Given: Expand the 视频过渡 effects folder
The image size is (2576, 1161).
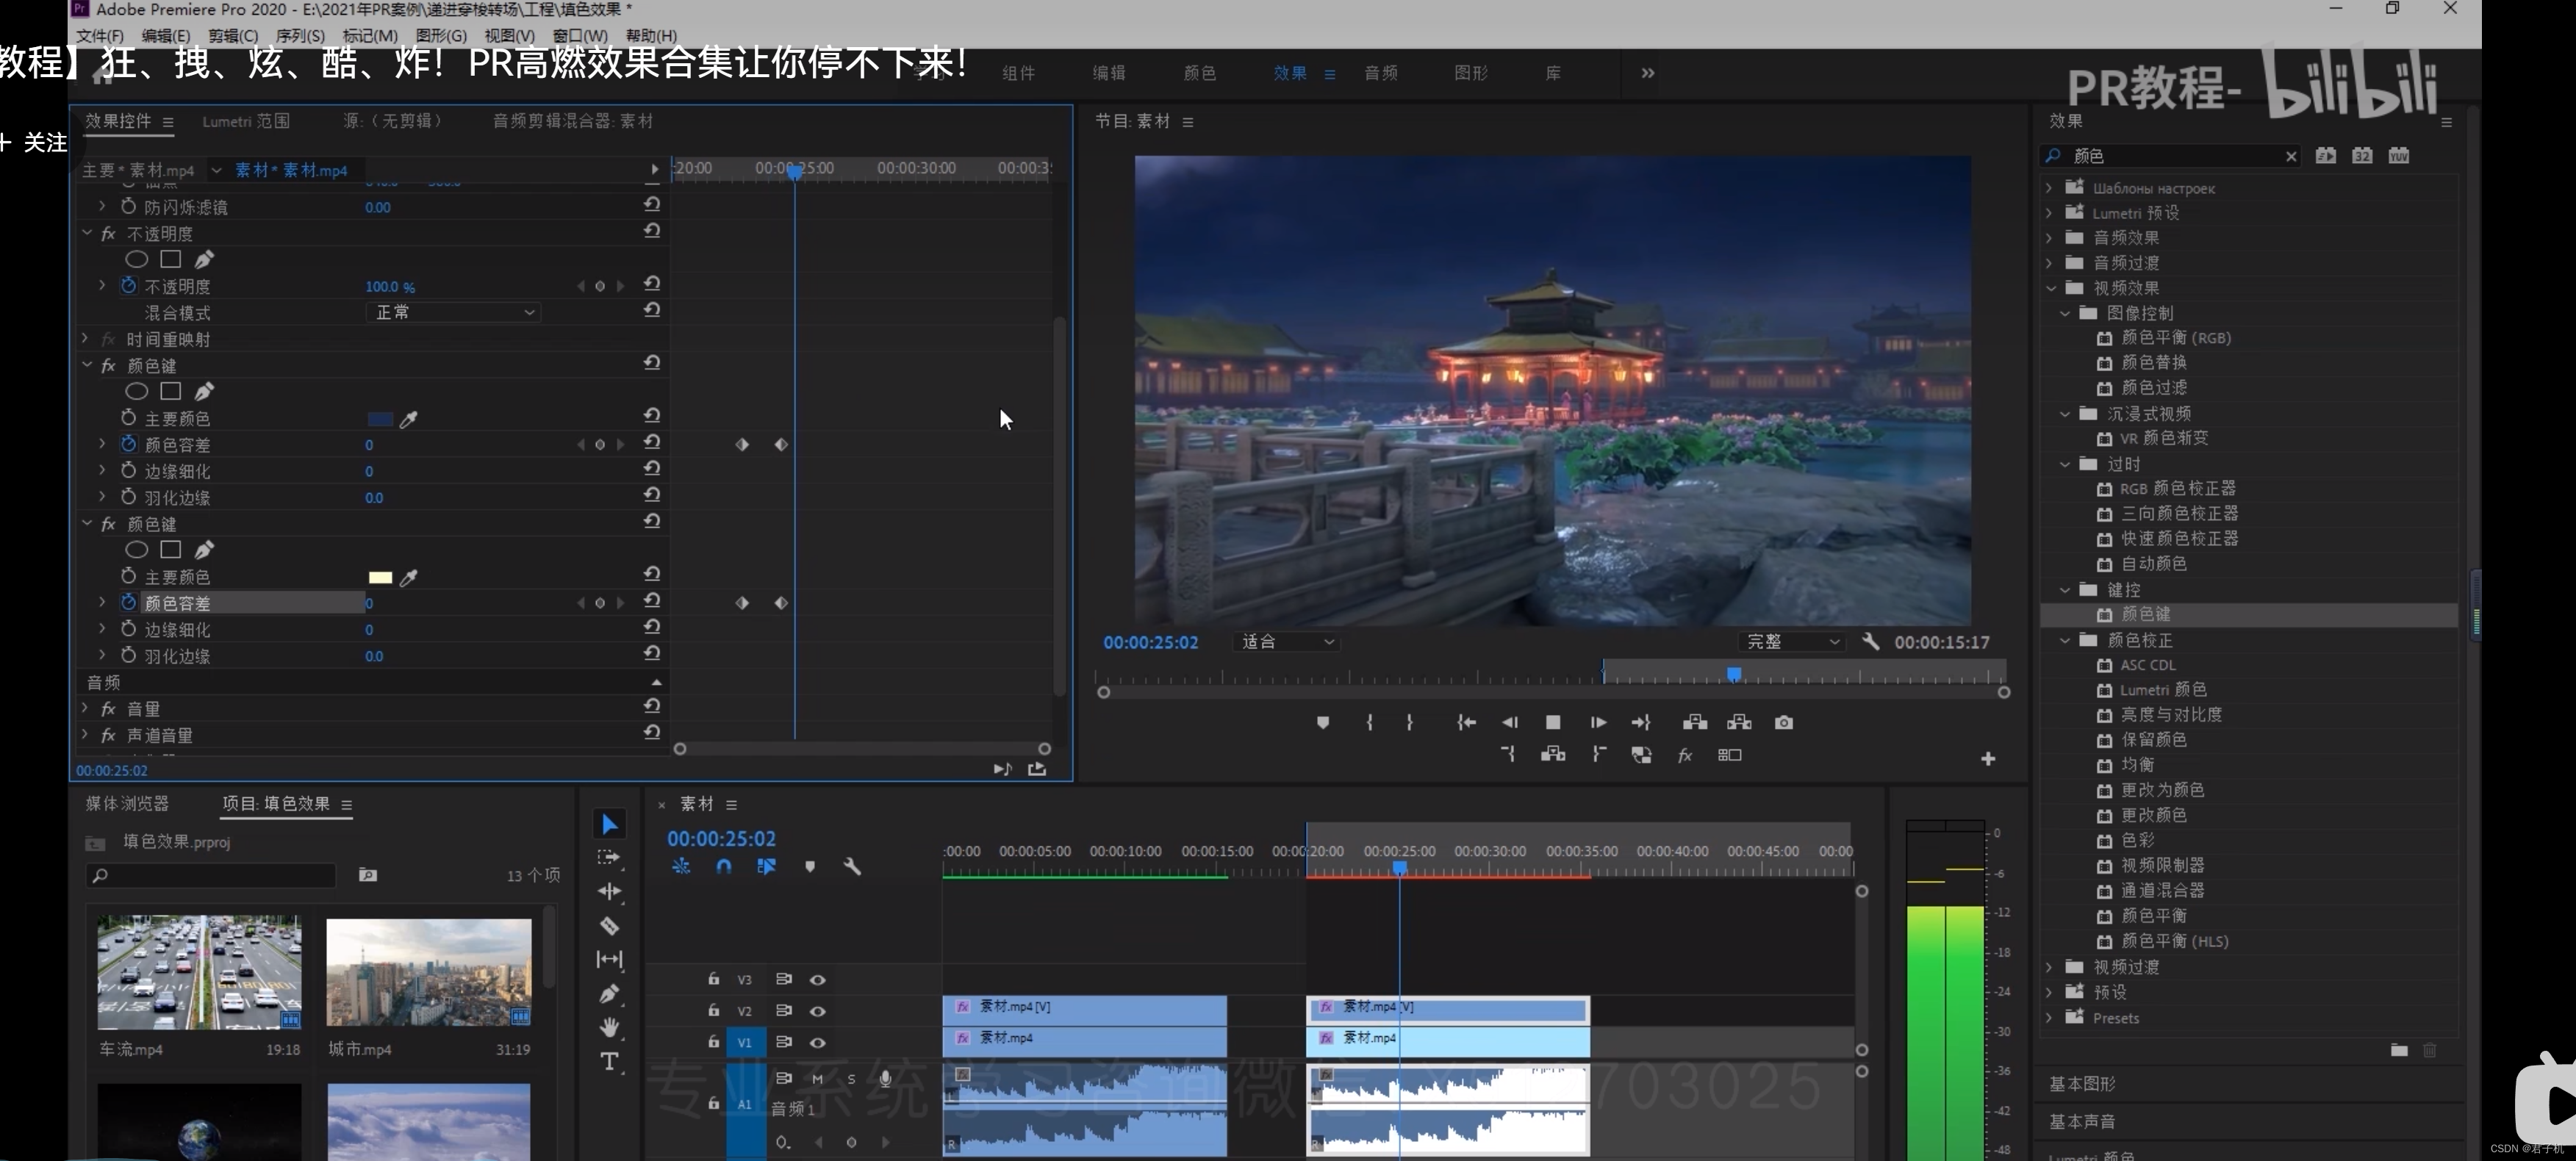Looking at the screenshot, I should click(x=2049, y=967).
